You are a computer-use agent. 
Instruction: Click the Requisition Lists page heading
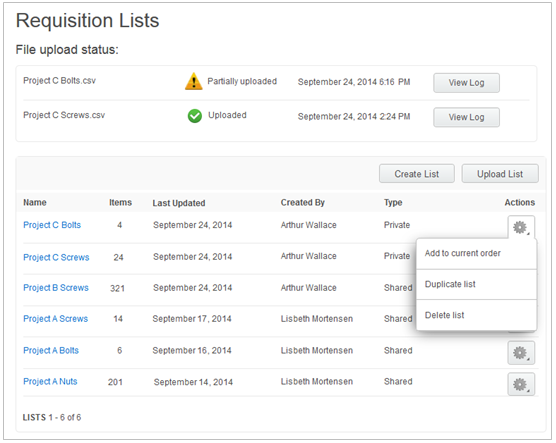coord(88,21)
